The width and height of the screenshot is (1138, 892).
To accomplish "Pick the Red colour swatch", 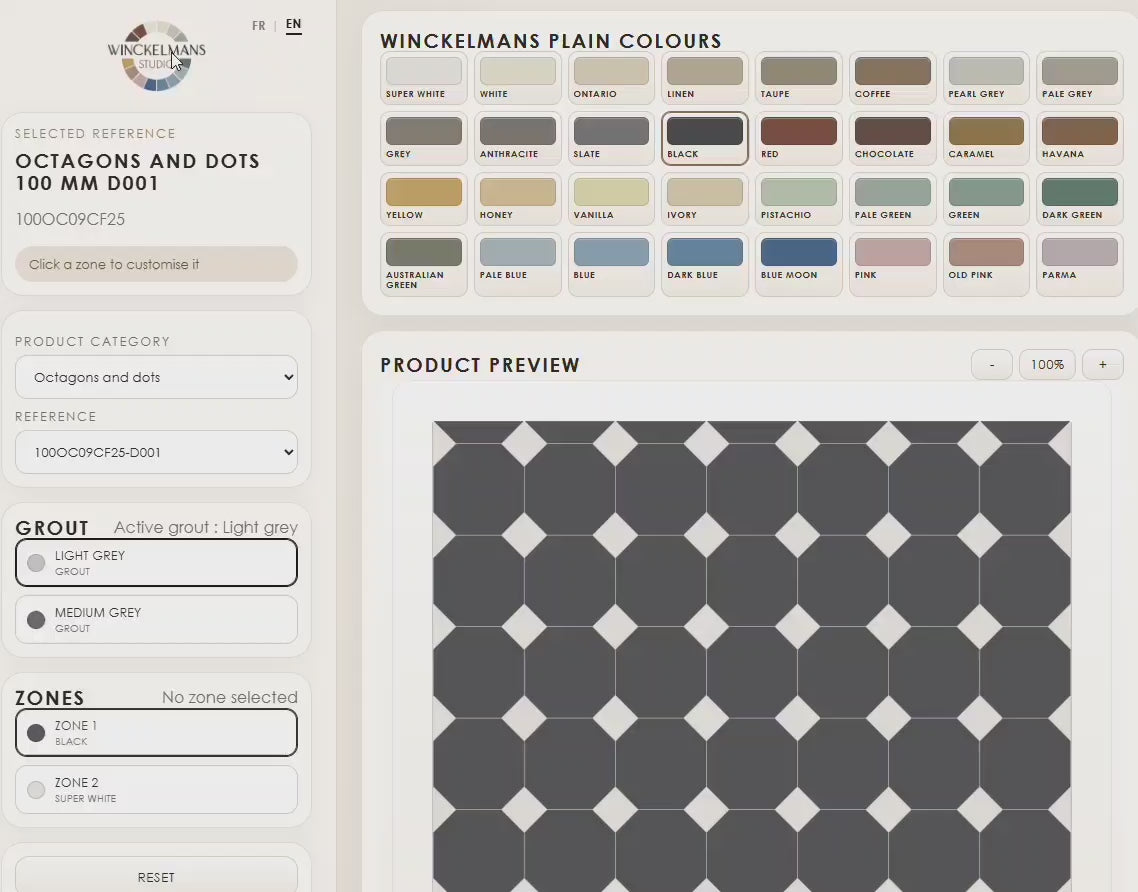I will [x=798, y=138].
